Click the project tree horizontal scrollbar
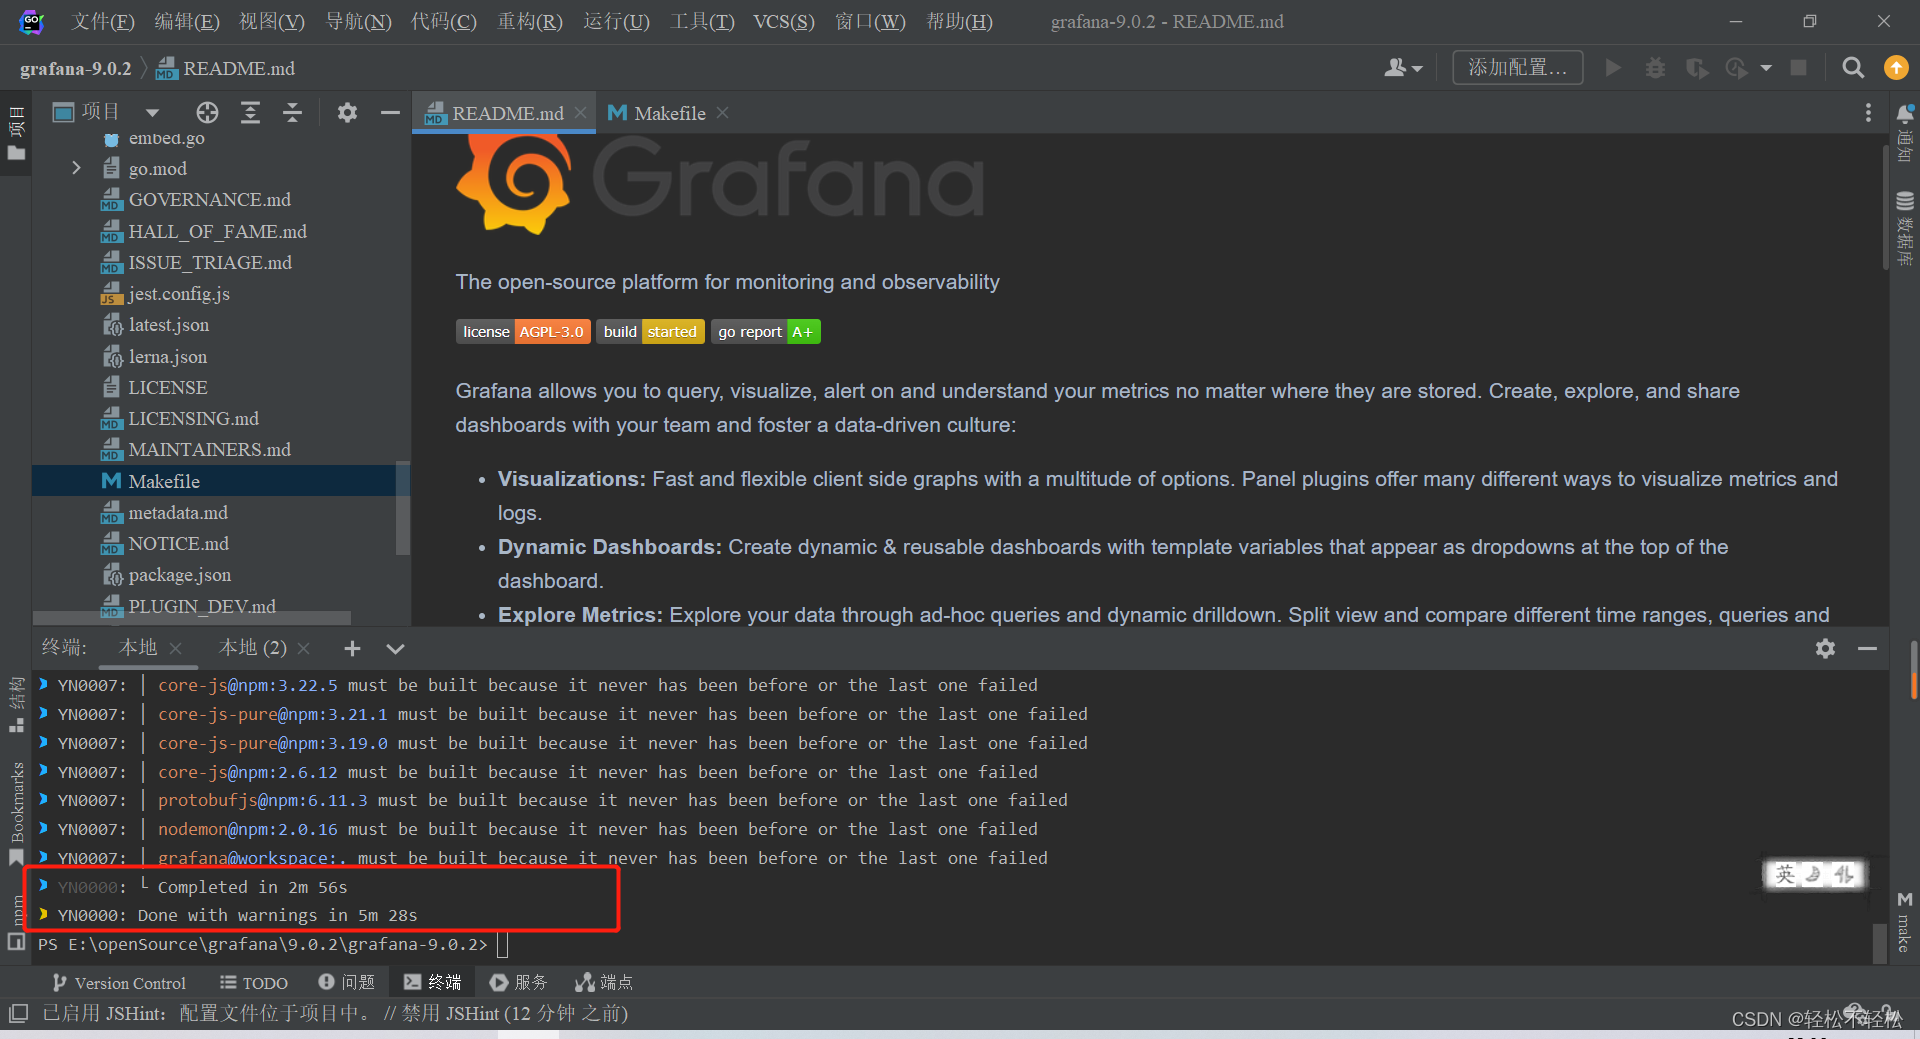Viewport: 1920px width, 1039px height. click(x=192, y=618)
